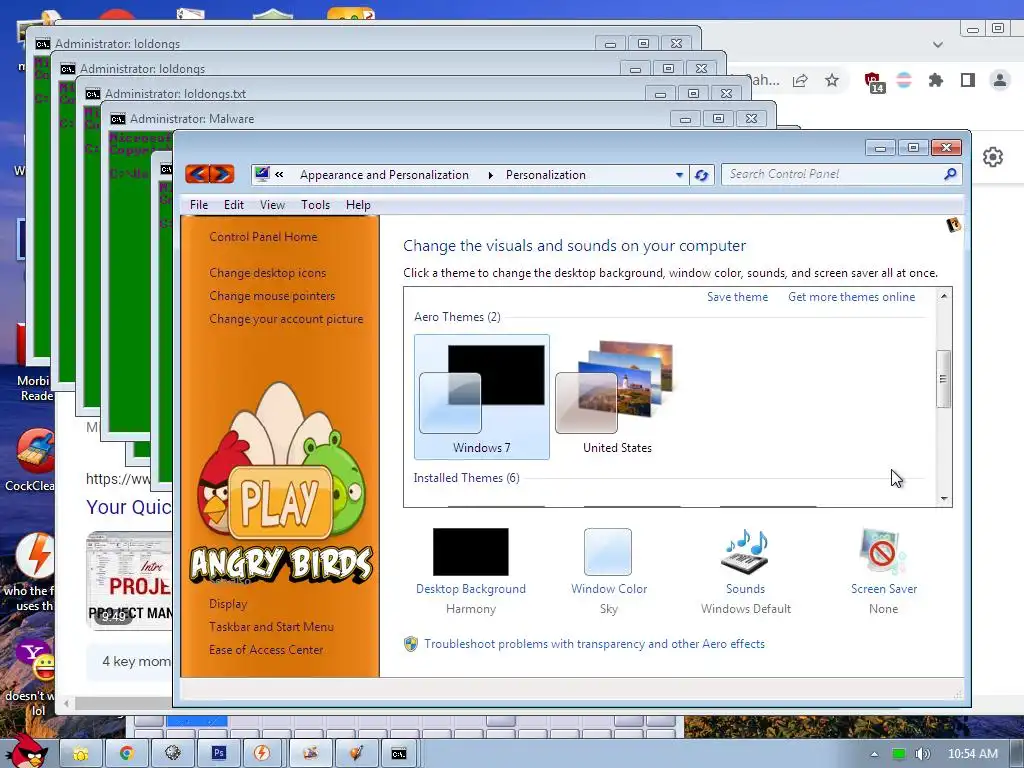
Task: Click the themes list scroll up arrow
Action: [944, 296]
